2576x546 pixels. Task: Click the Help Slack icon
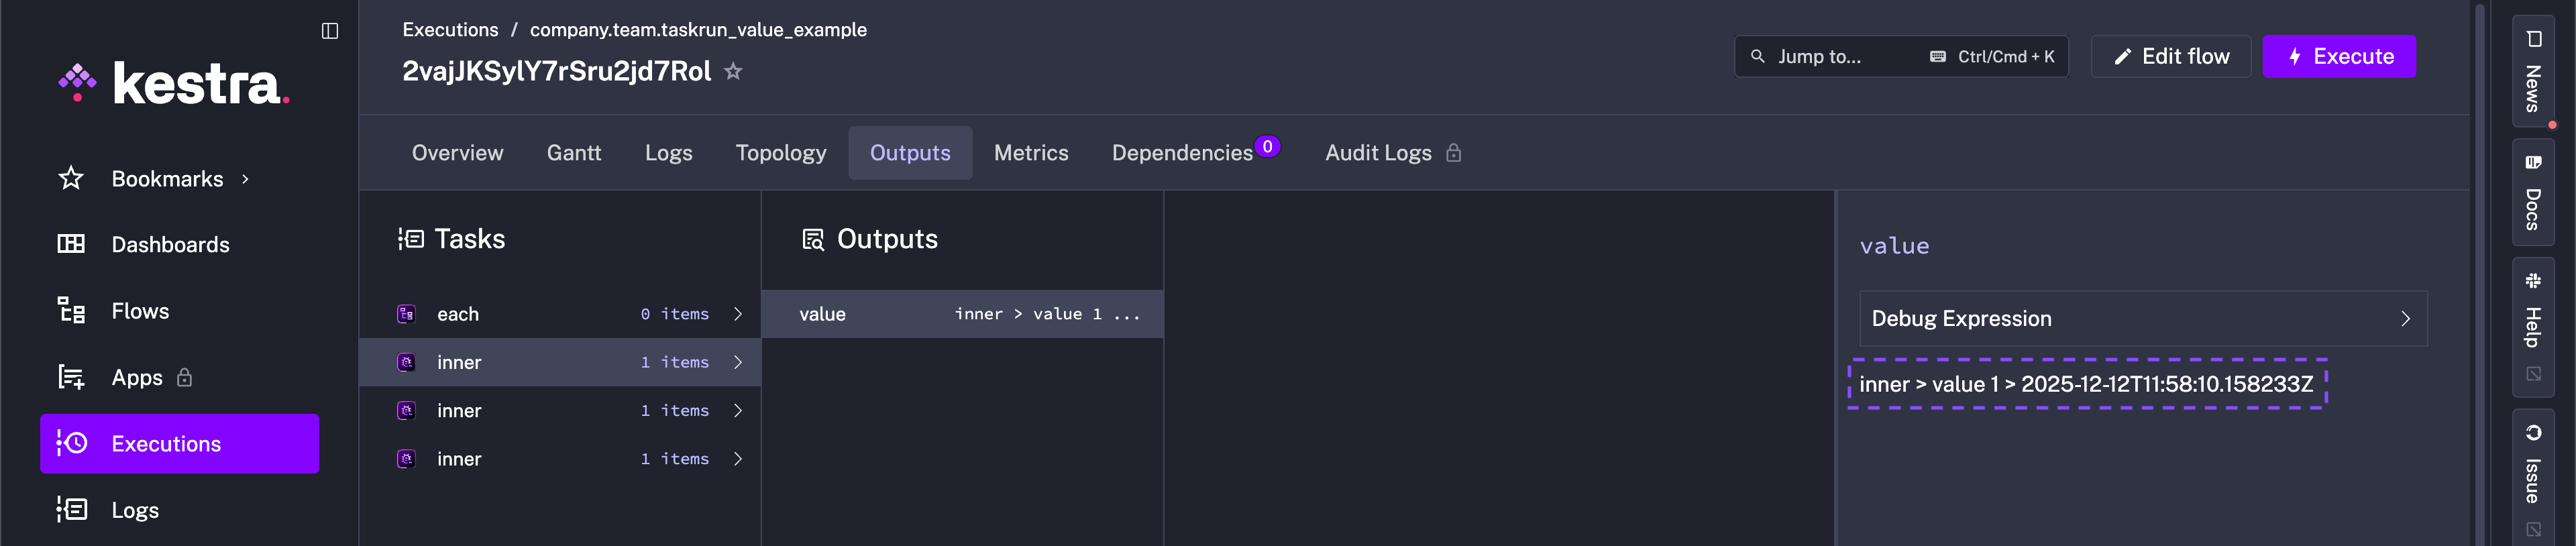pyautogui.click(x=2534, y=281)
